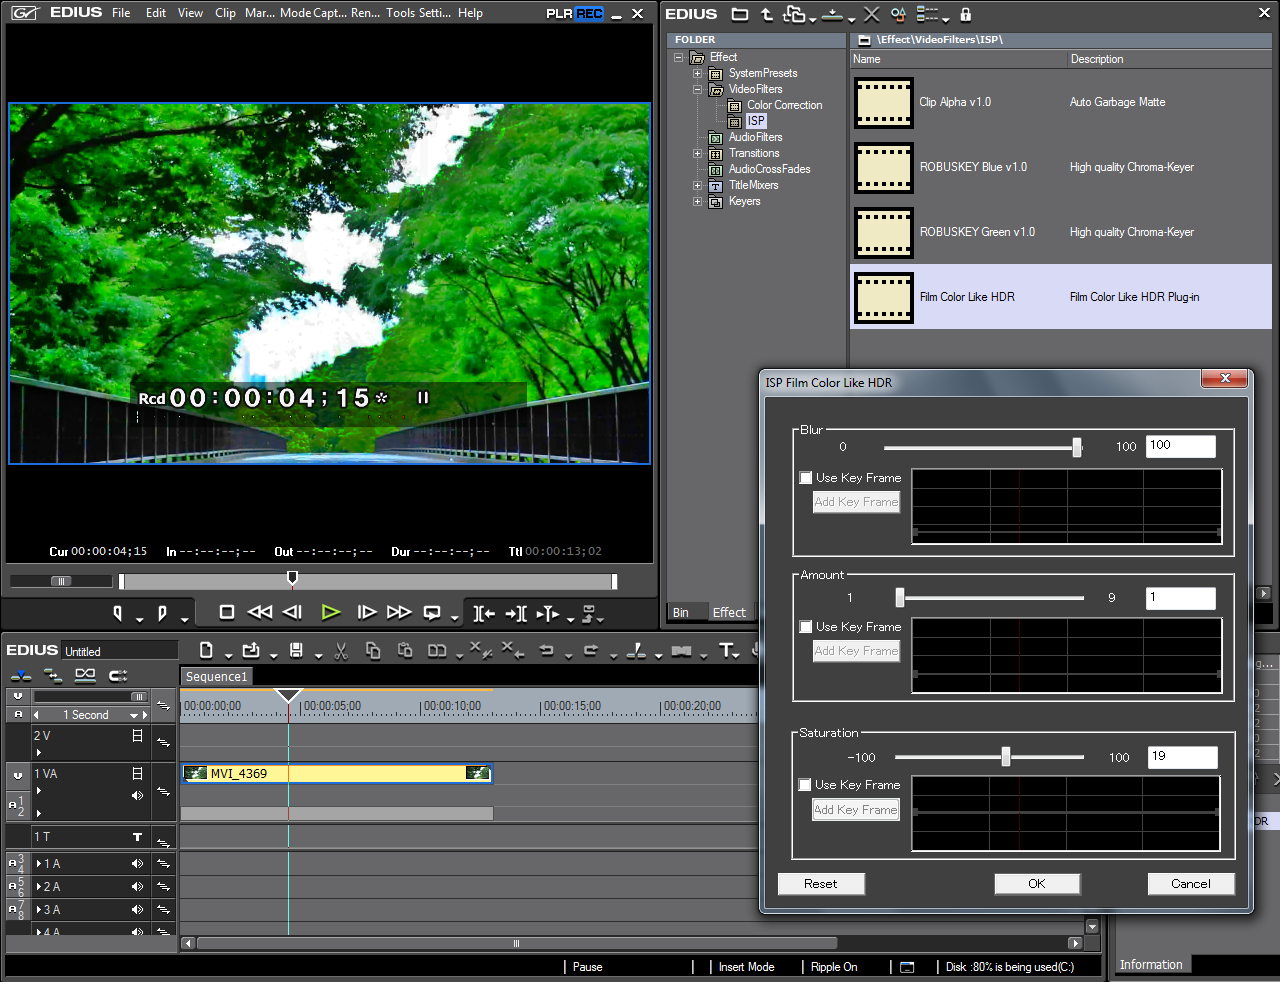Toggle snap to event icon
The width and height of the screenshot is (1280, 982).
point(118,676)
